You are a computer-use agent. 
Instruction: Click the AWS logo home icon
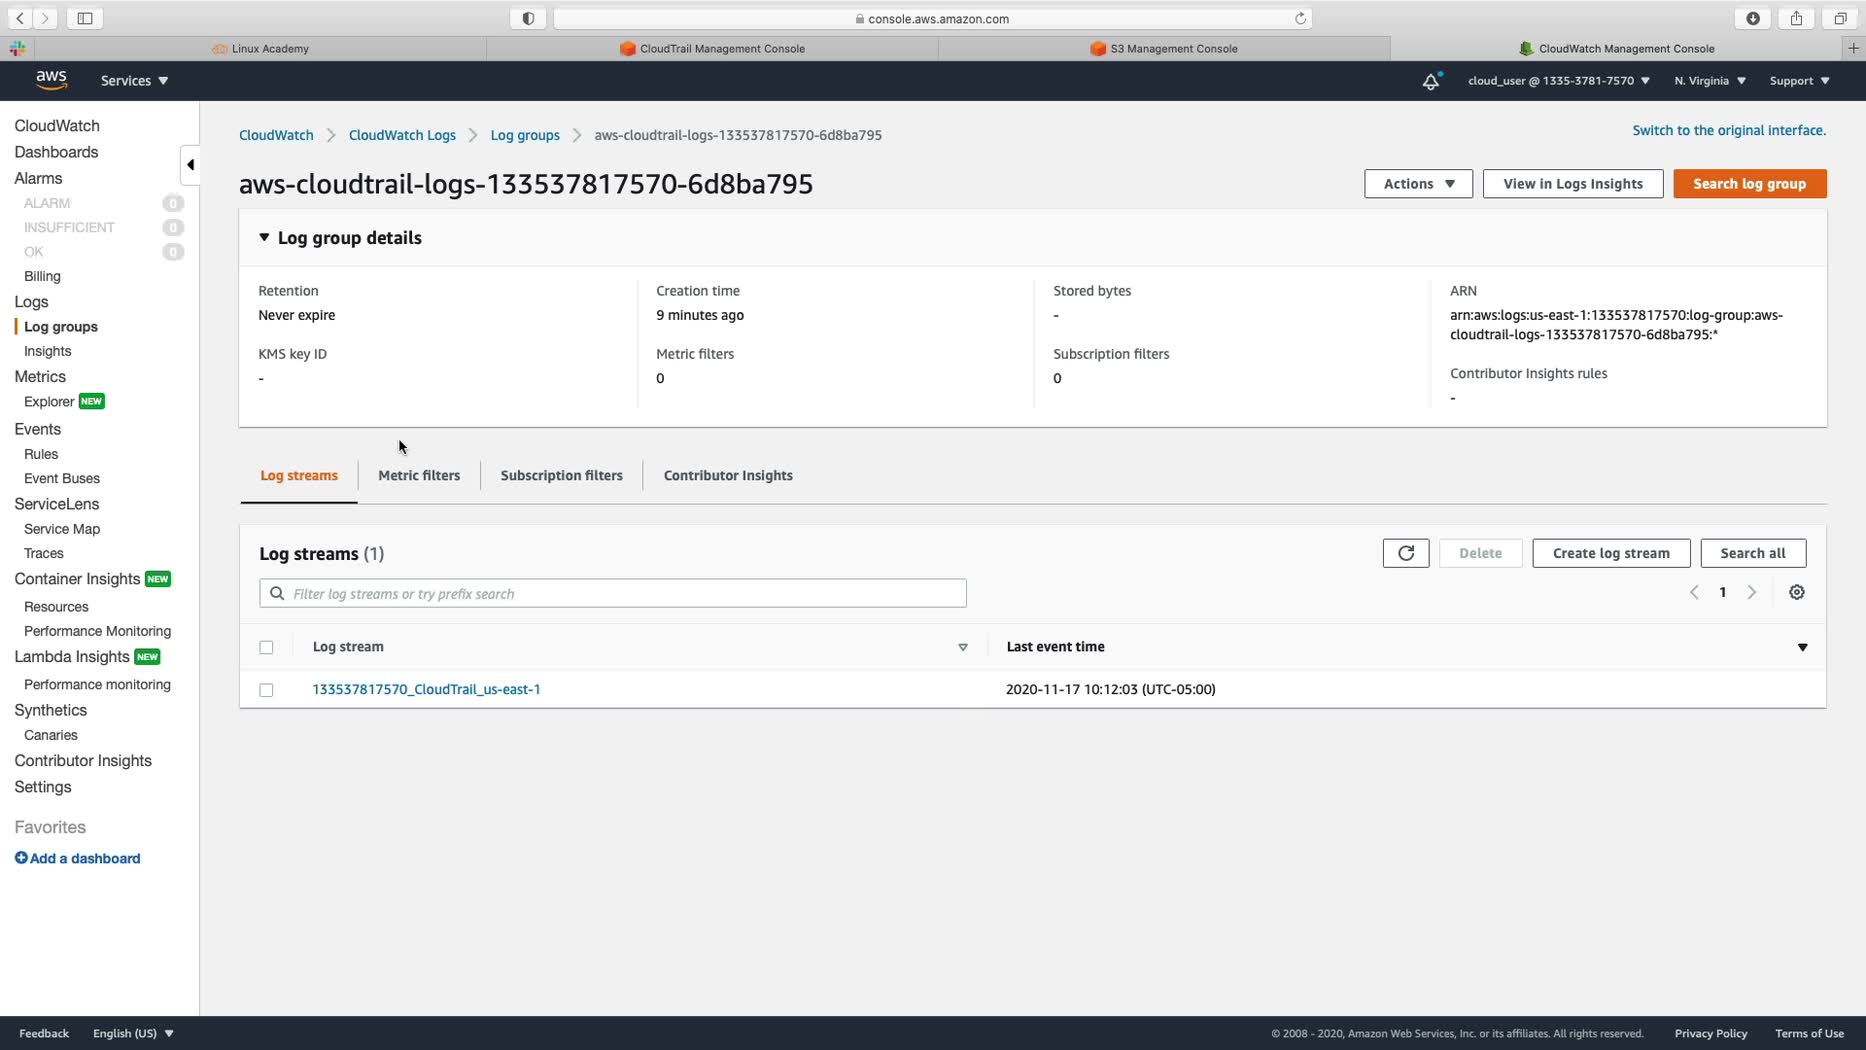pyautogui.click(x=51, y=80)
